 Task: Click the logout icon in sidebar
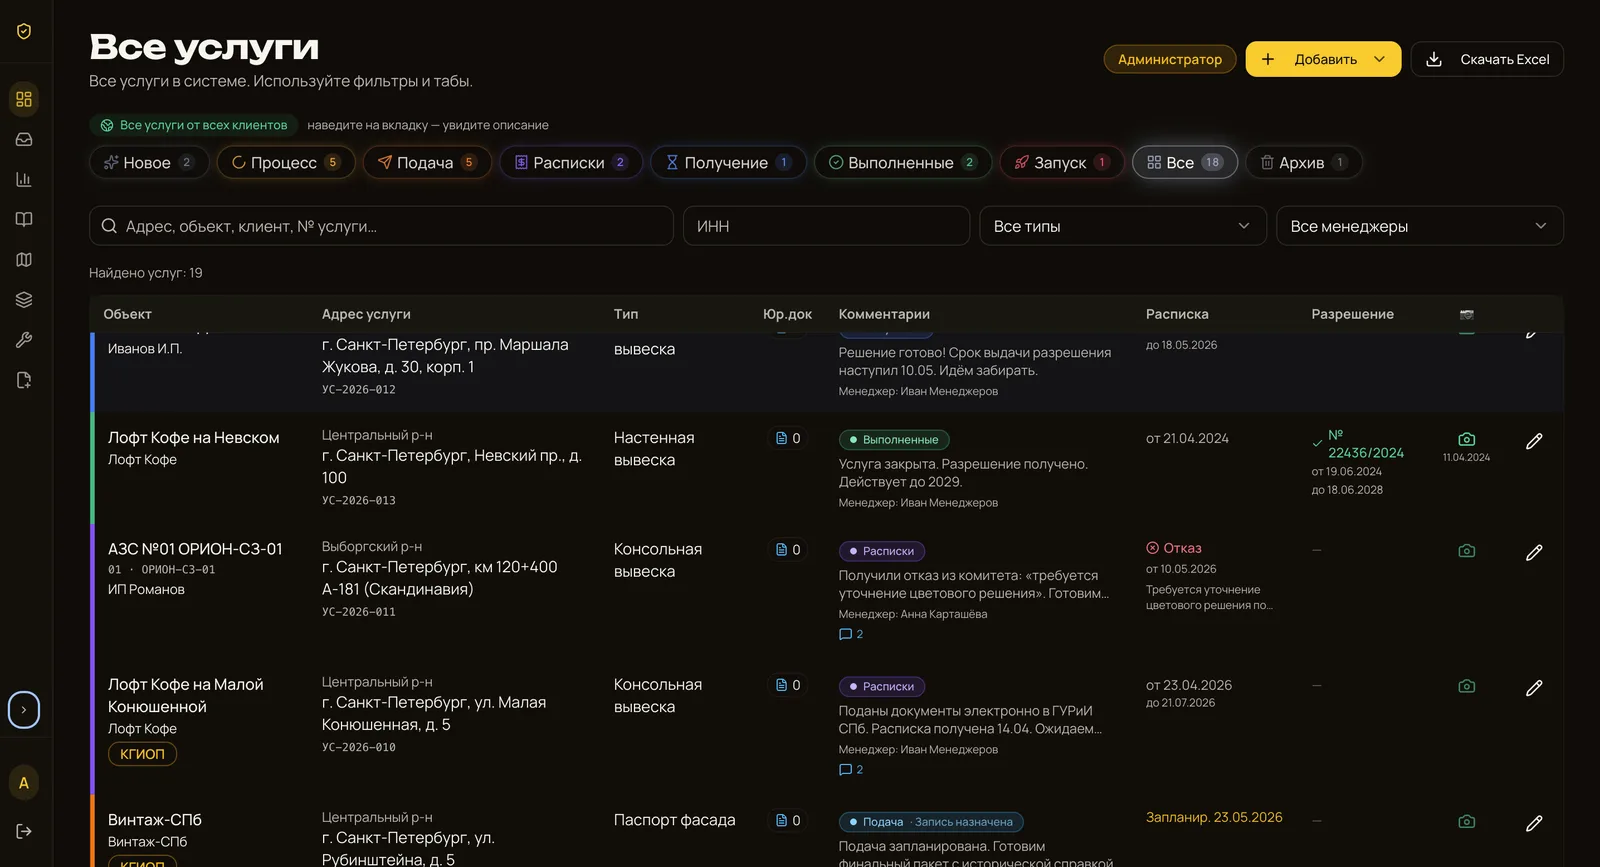click(24, 831)
